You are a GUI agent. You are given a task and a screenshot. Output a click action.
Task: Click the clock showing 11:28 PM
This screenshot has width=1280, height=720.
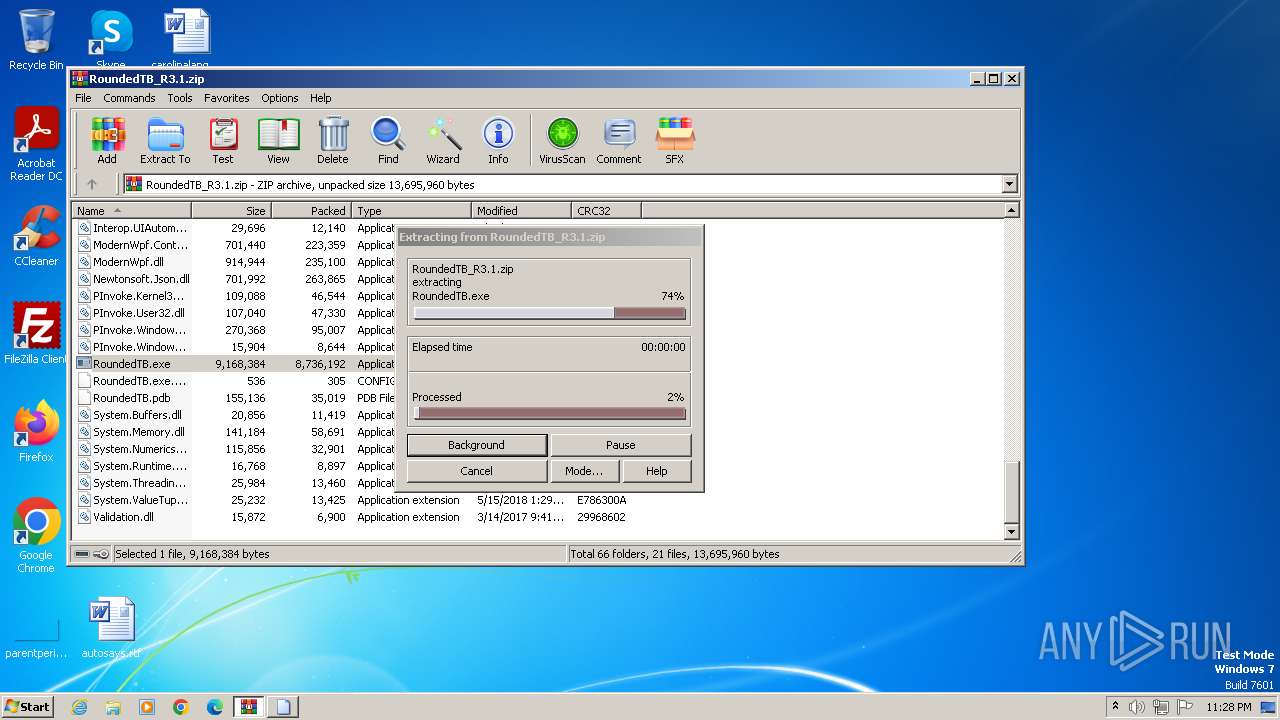[1229, 707]
